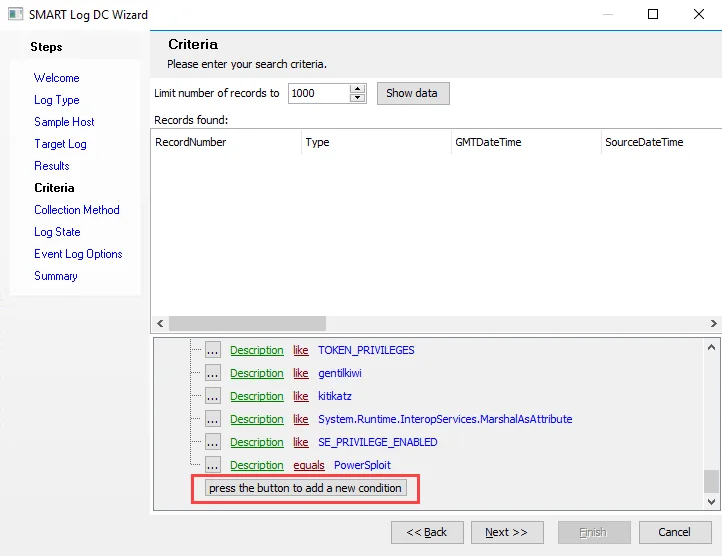The image size is (722, 556).
Task: Open options button for the kitikatz condition
Action: 213,396
